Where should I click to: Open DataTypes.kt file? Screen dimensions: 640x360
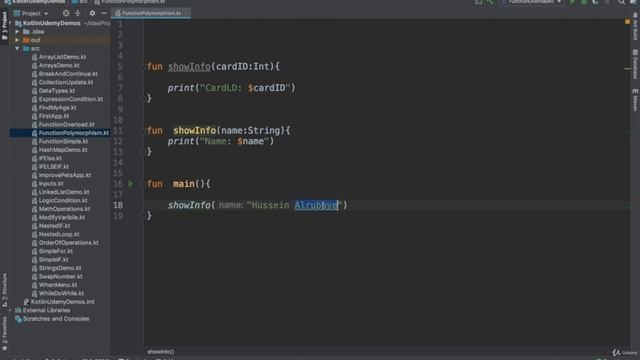point(57,91)
